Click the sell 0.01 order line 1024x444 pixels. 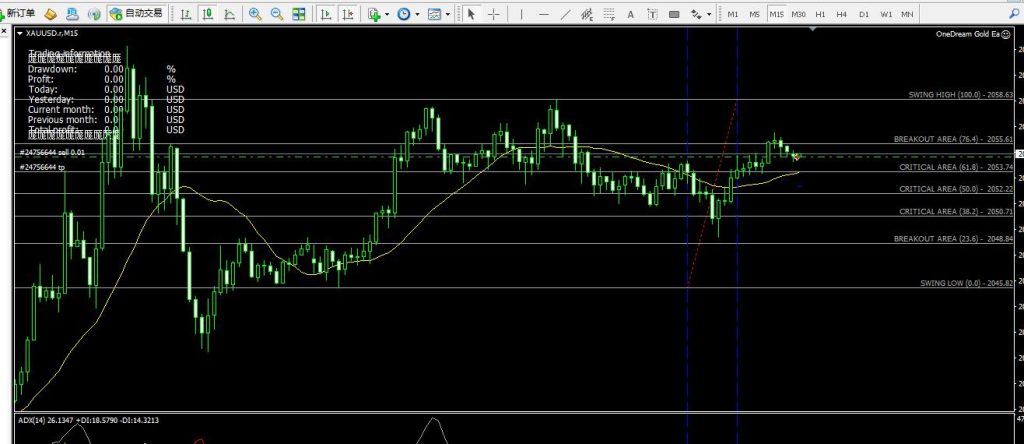pos(60,151)
